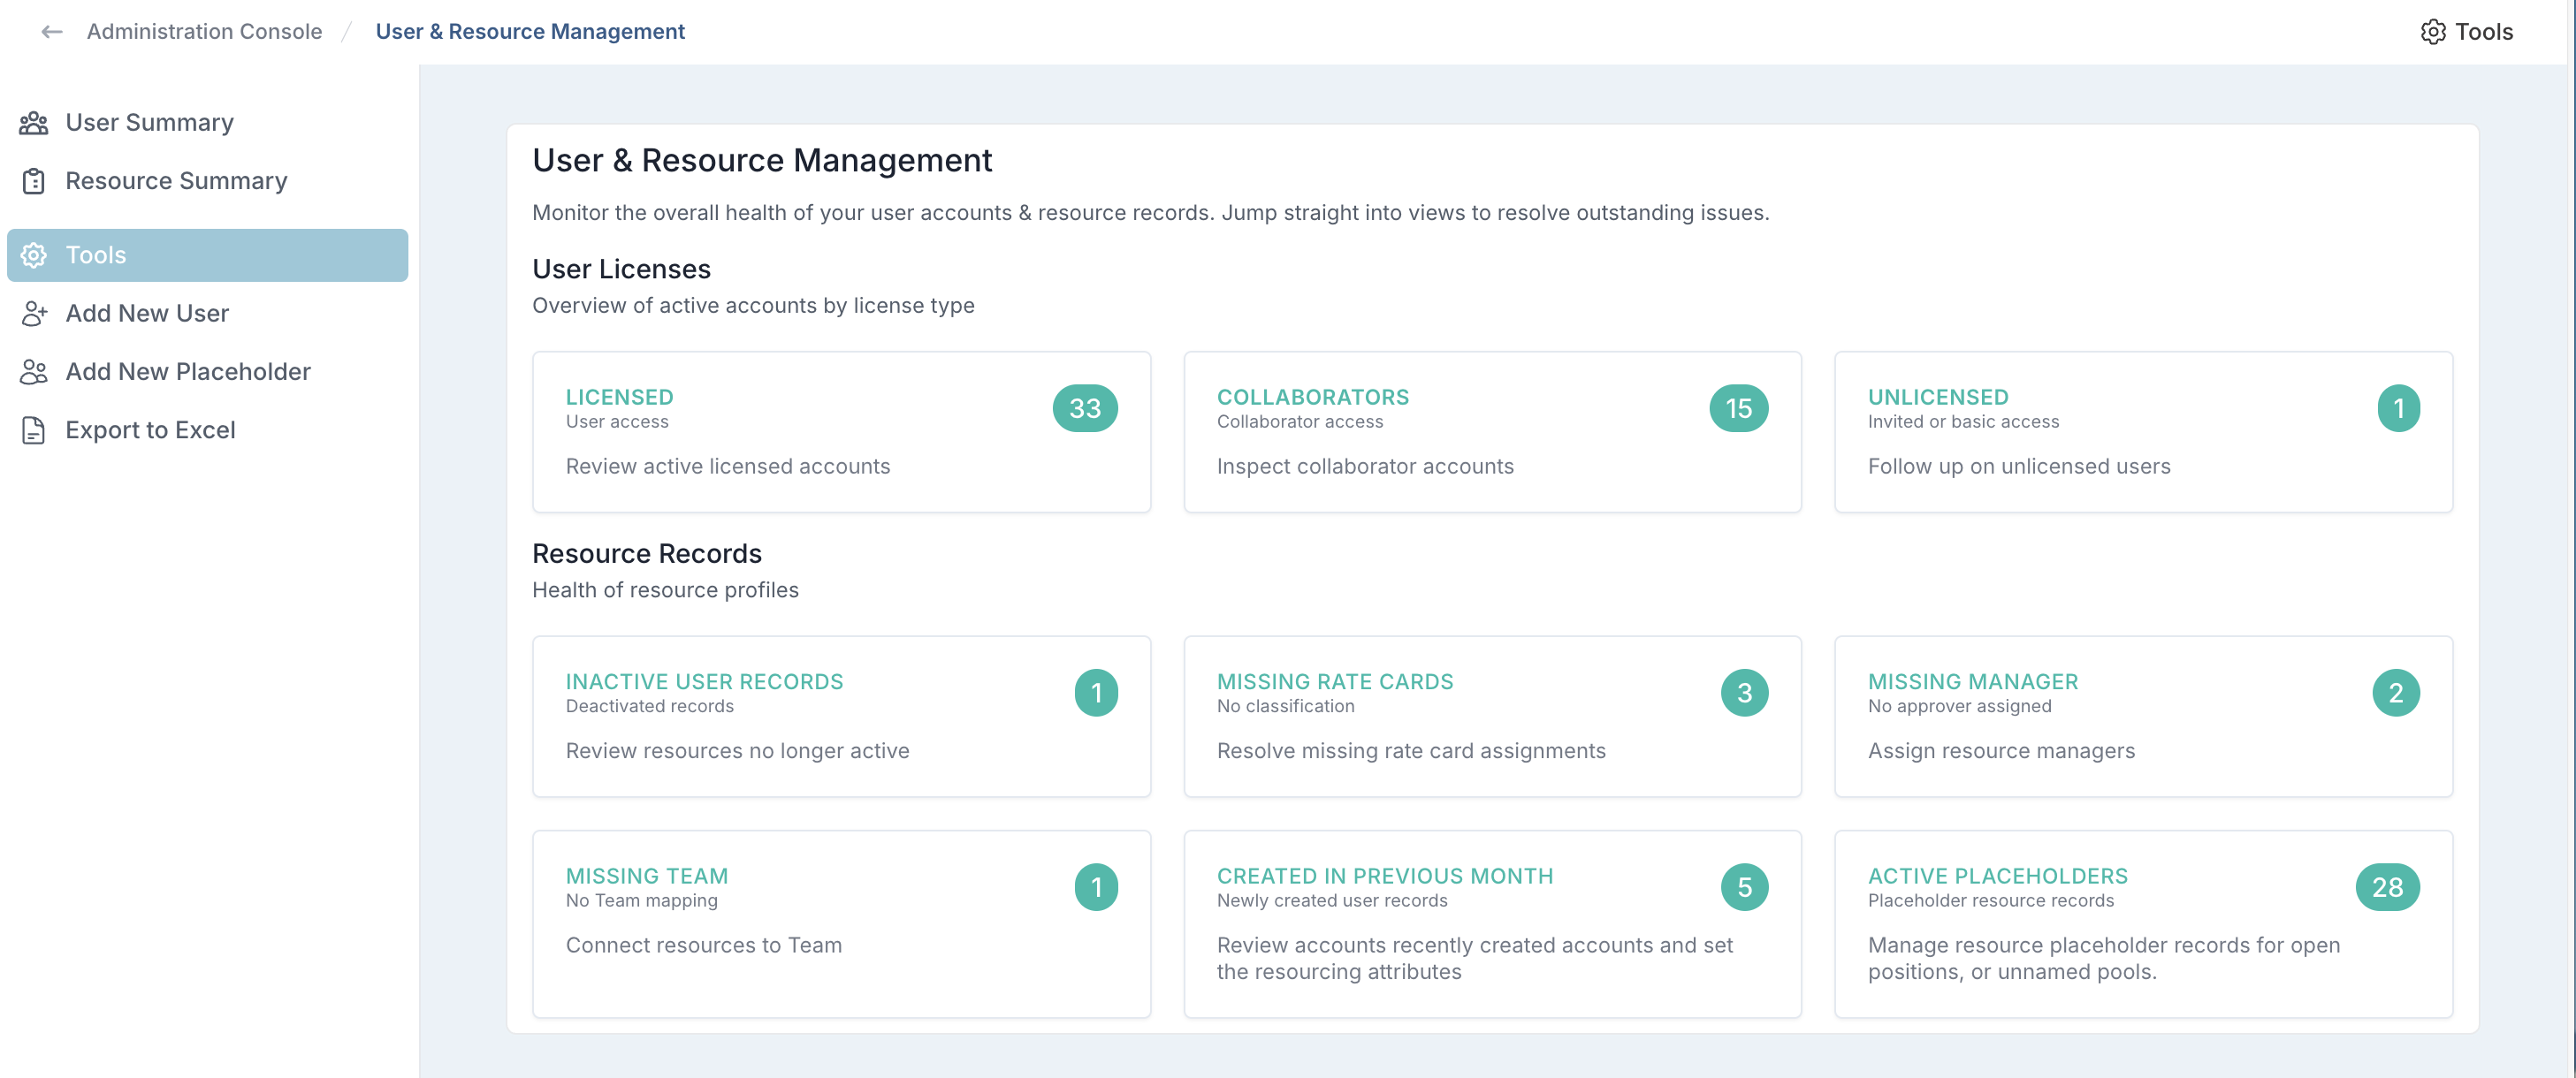The width and height of the screenshot is (2576, 1078).
Task: Click the Export to Excel file icon
Action: [x=34, y=430]
